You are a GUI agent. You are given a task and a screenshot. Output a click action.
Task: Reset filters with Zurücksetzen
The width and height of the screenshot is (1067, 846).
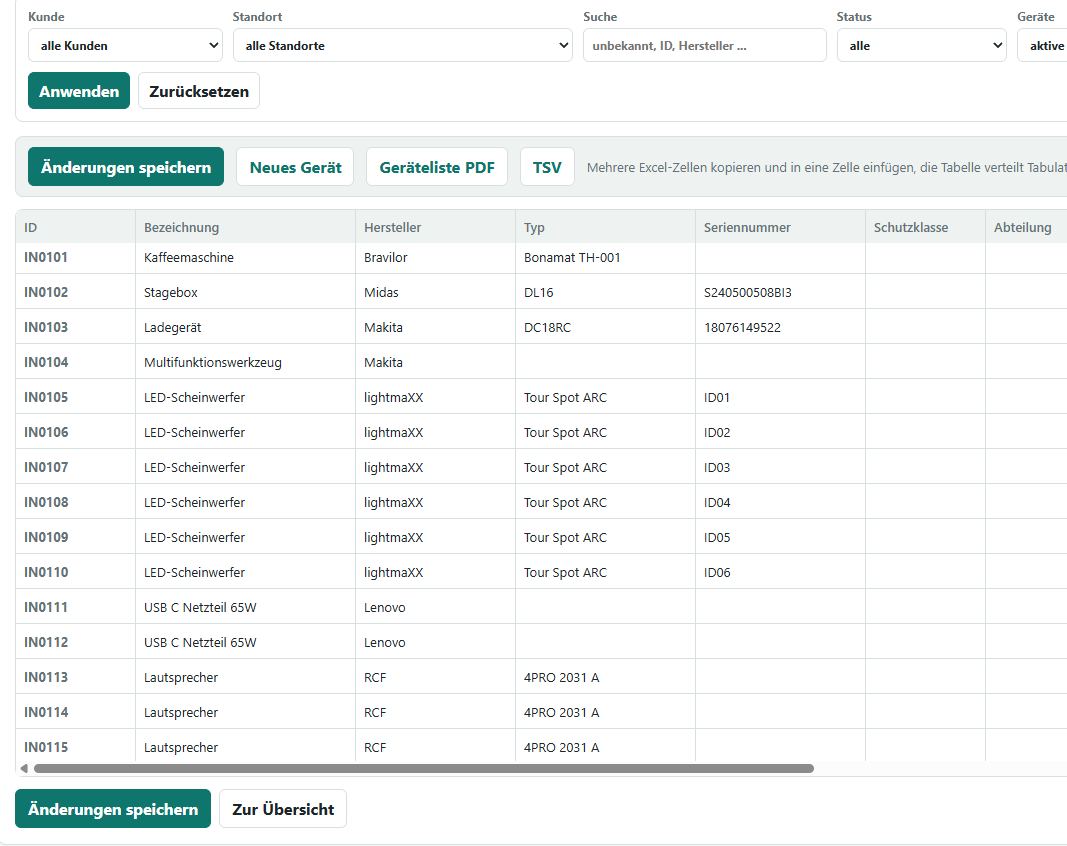(199, 91)
